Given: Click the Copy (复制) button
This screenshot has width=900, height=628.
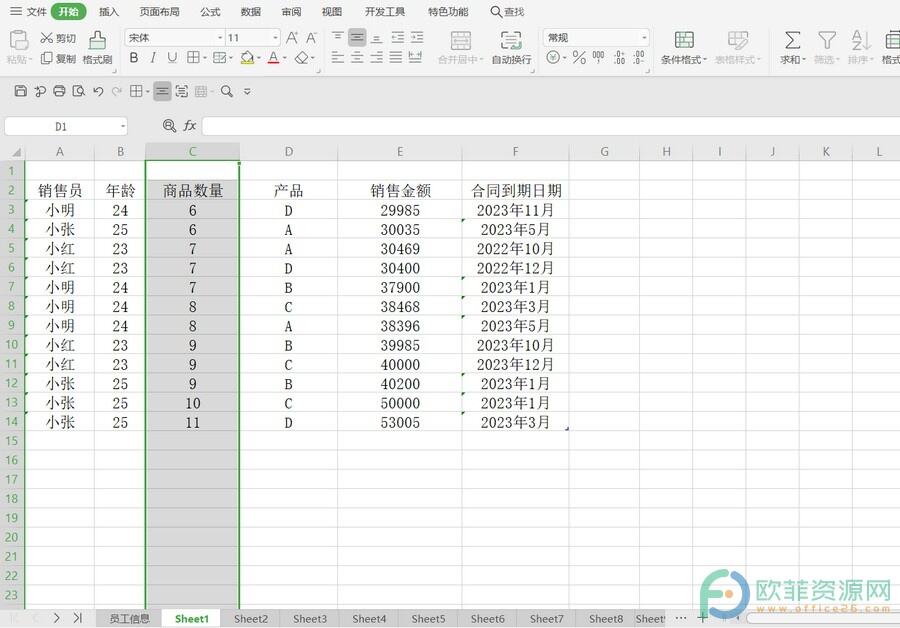Looking at the screenshot, I should point(57,59).
